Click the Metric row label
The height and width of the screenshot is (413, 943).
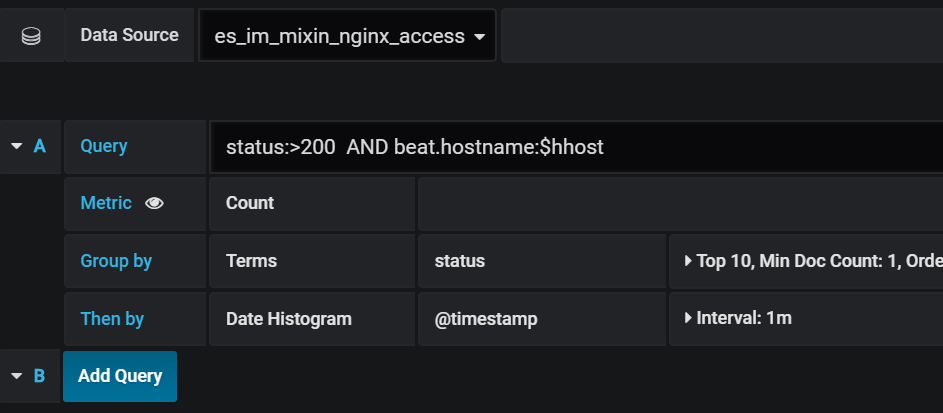point(106,203)
